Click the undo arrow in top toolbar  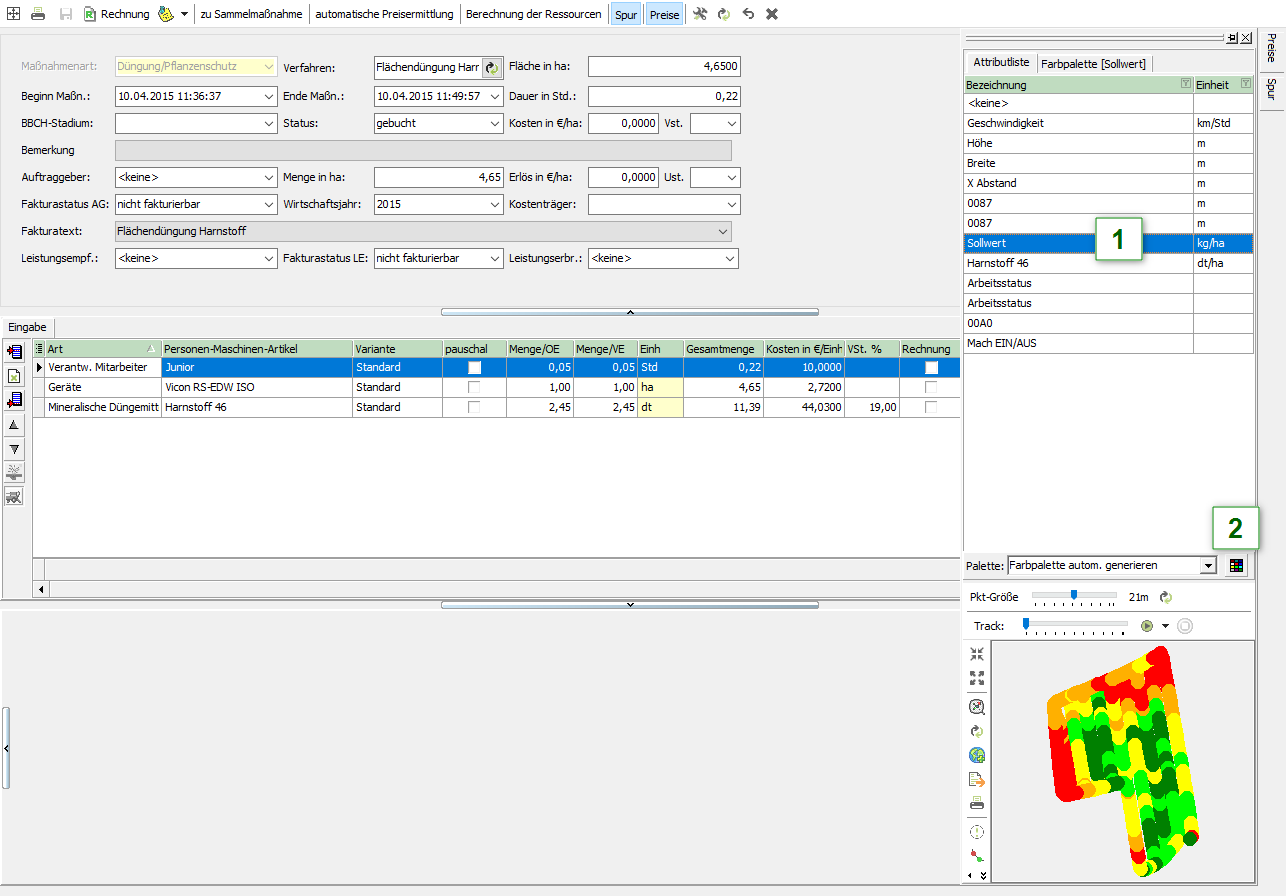(x=748, y=14)
